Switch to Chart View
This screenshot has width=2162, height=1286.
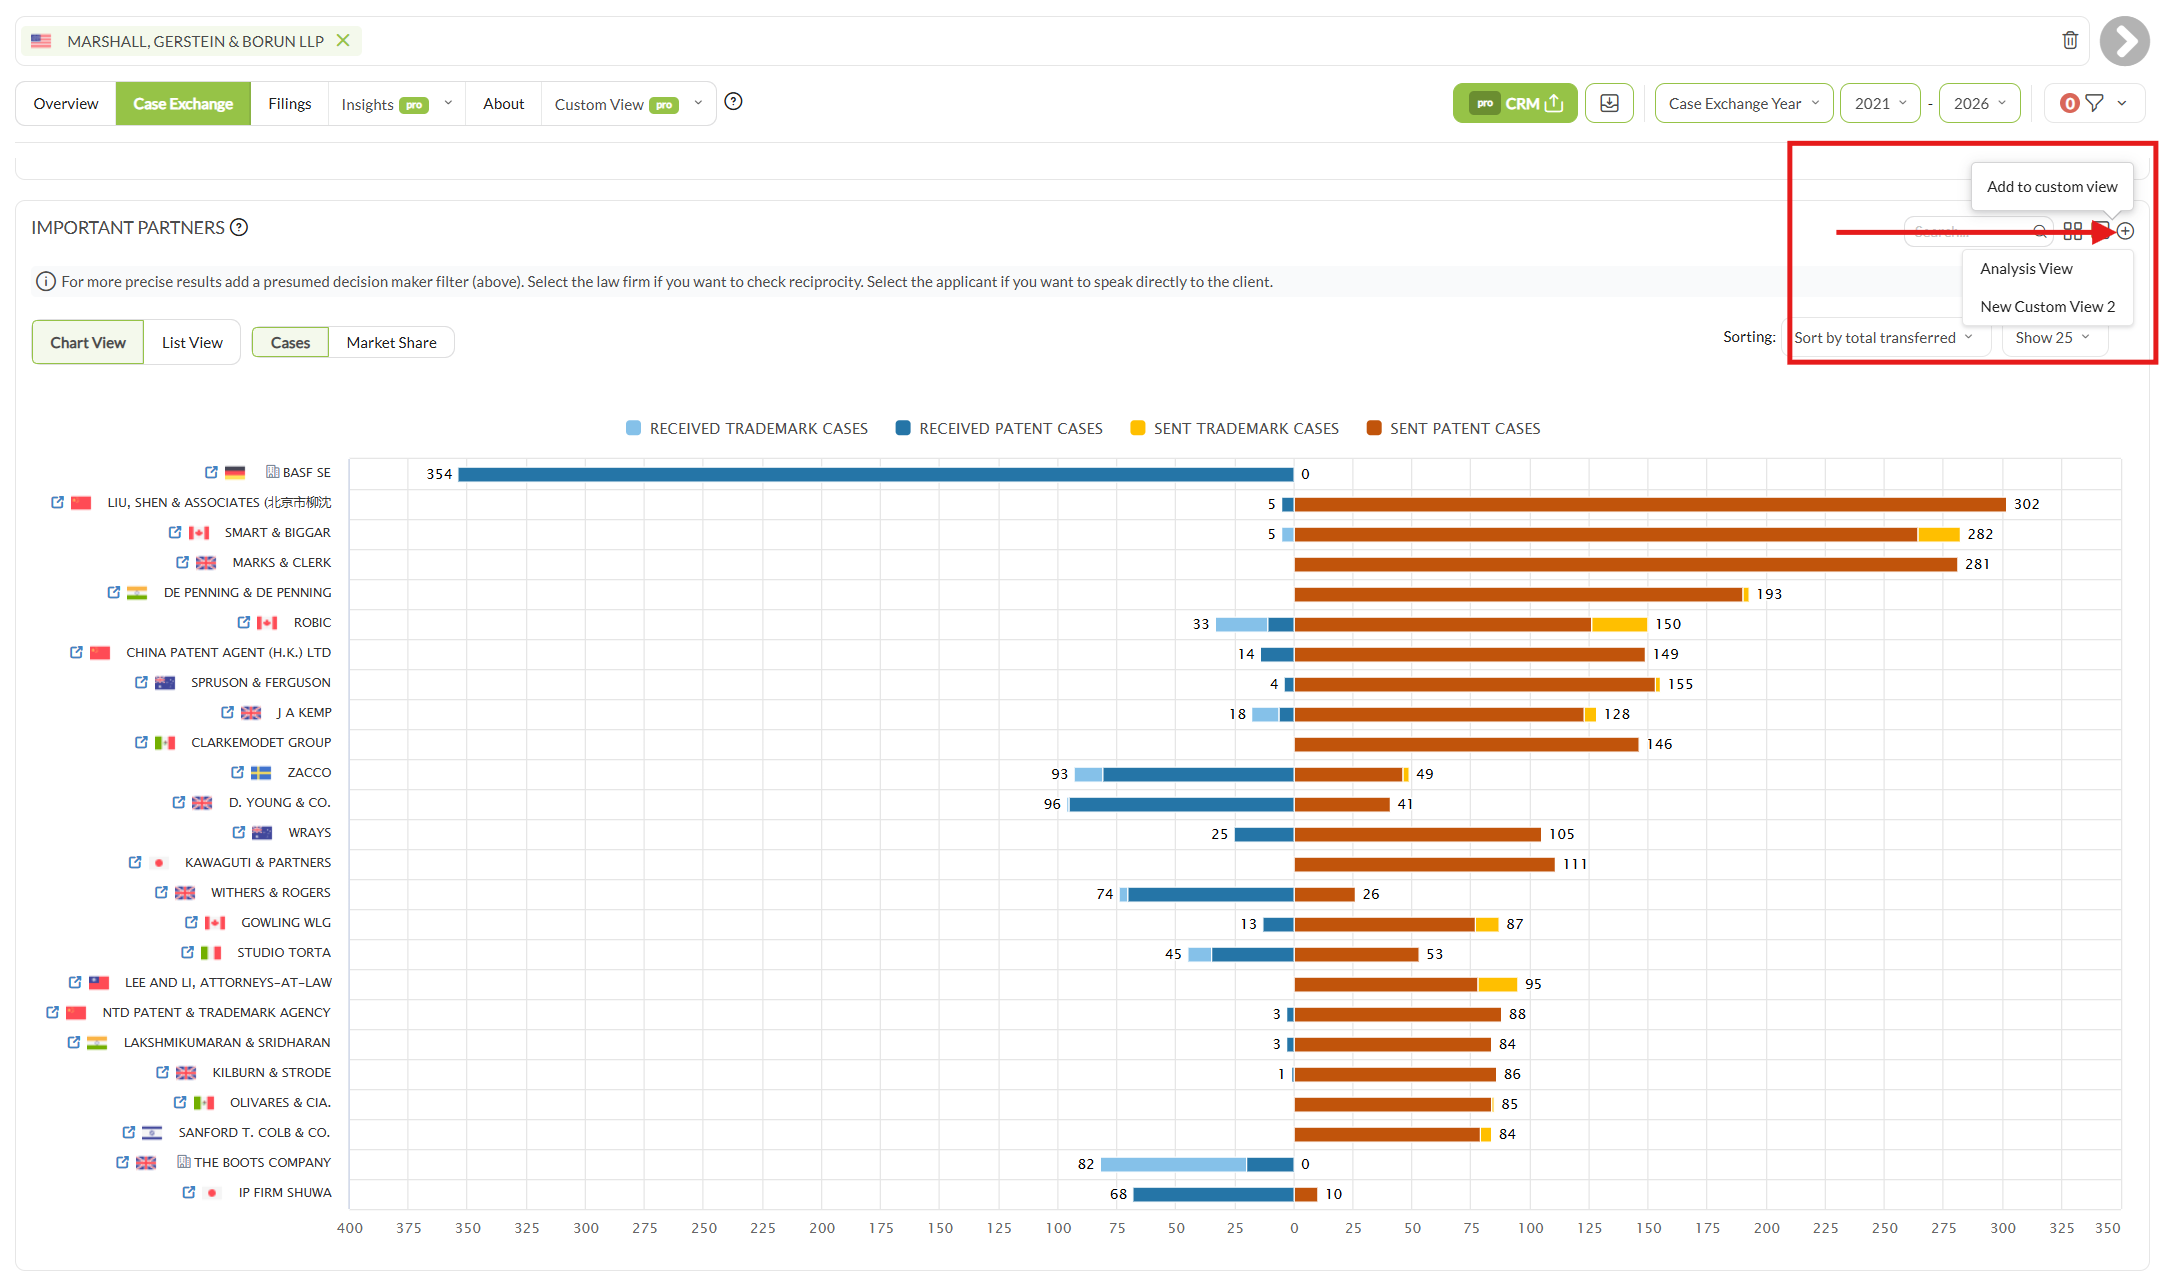pyautogui.click(x=88, y=342)
